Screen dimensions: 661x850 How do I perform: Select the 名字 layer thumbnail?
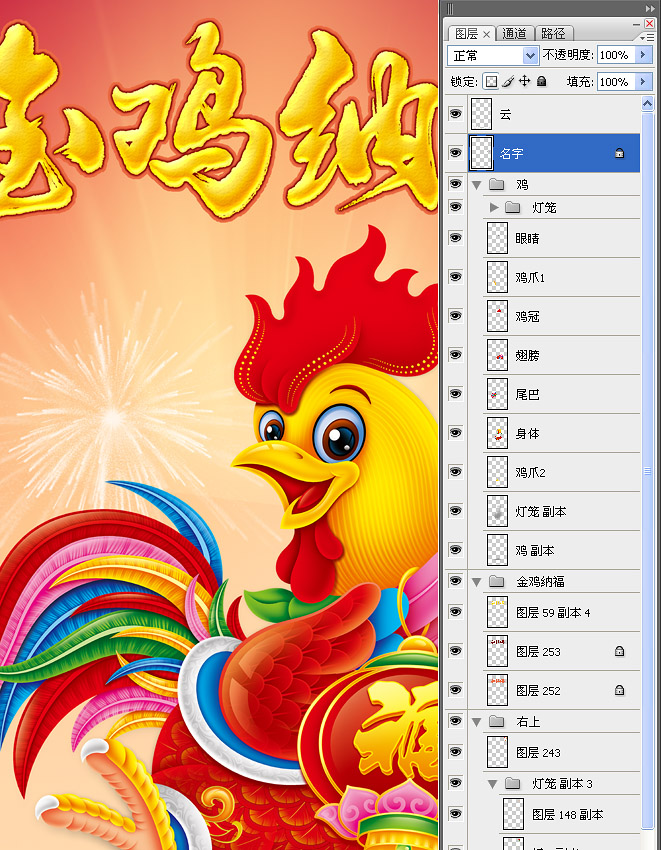click(x=482, y=153)
